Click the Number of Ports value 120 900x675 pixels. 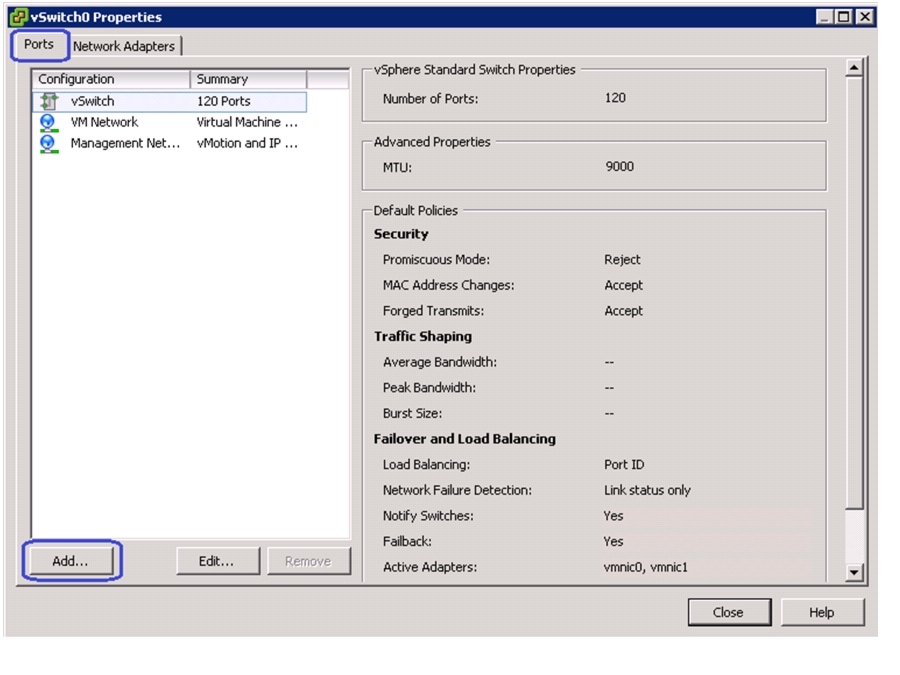click(x=615, y=98)
